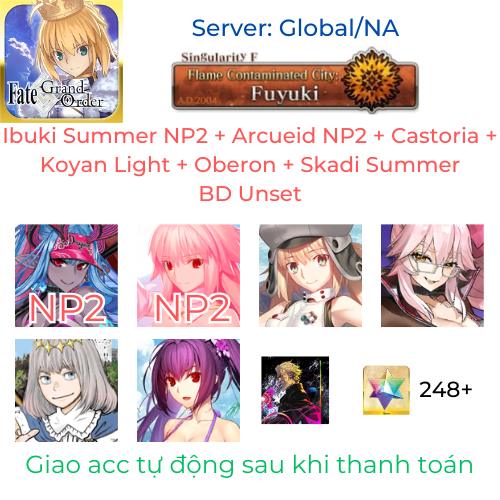The height and width of the screenshot is (500, 500).
Task: Click the Fuyuki Singularity F banner
Action: pos(295,82)
